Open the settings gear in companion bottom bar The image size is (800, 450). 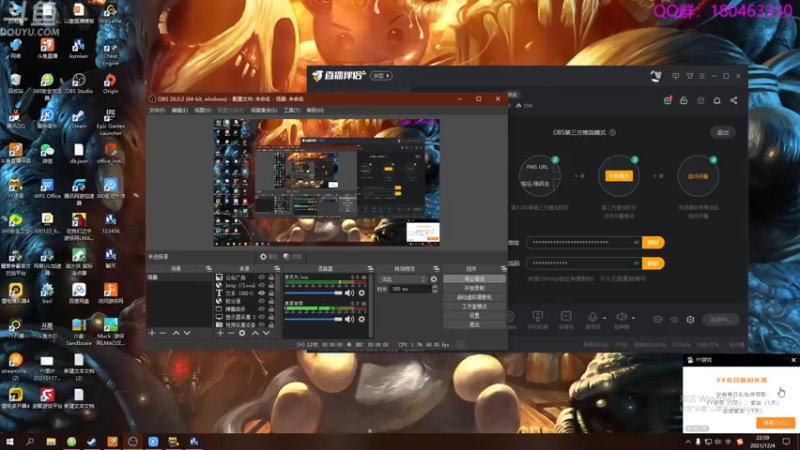coord(690,319)
